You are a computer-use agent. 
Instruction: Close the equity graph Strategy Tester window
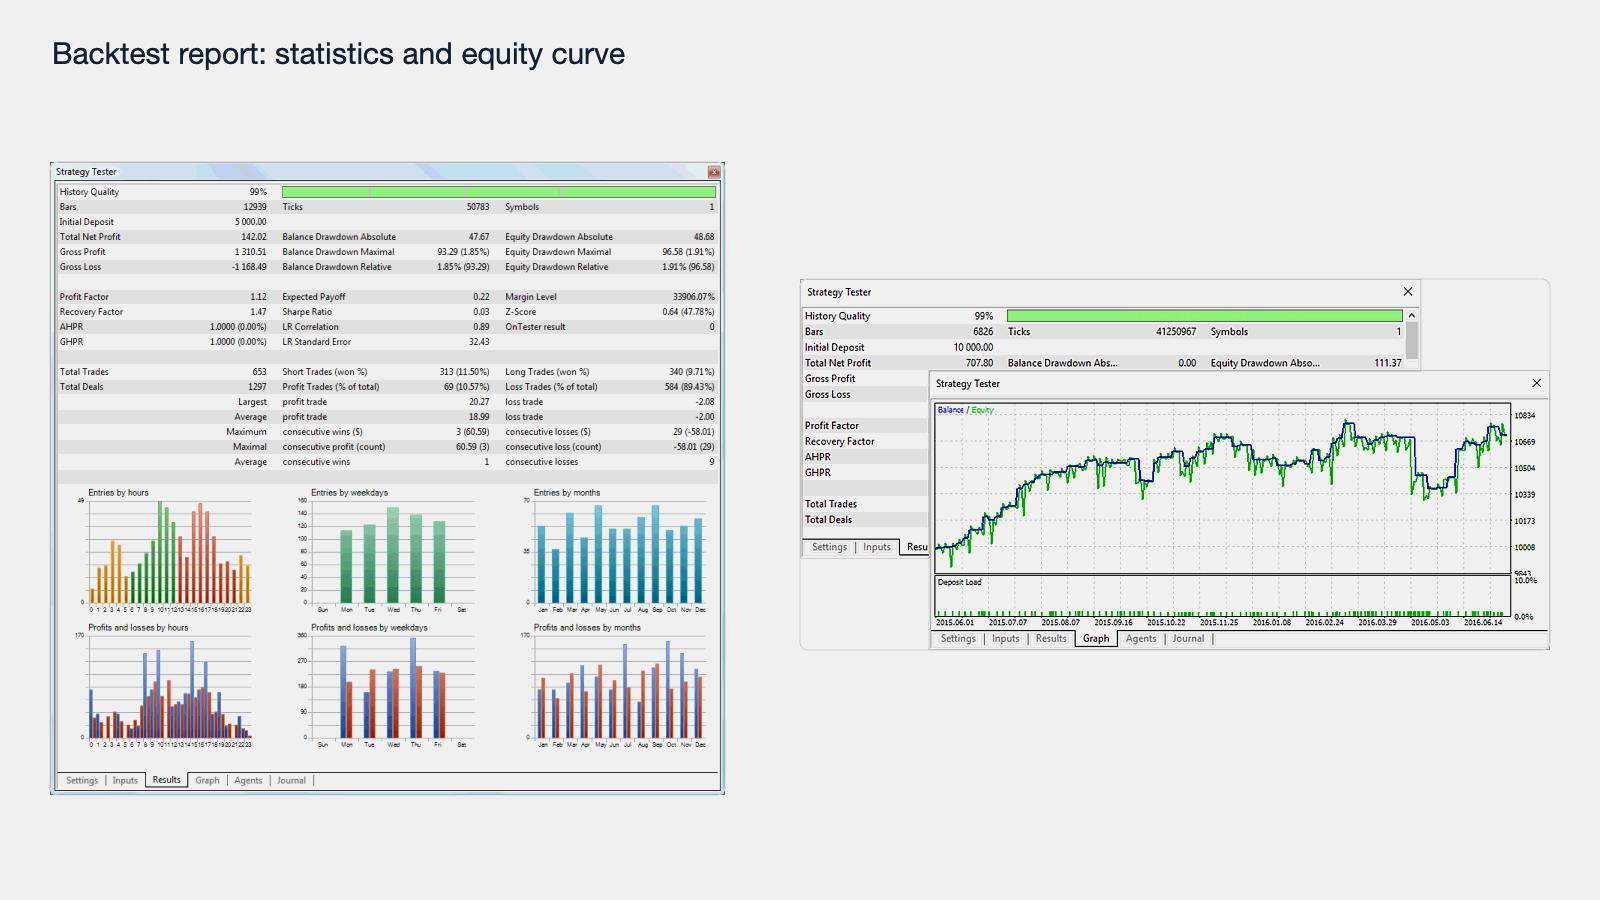pos(1537,383)
